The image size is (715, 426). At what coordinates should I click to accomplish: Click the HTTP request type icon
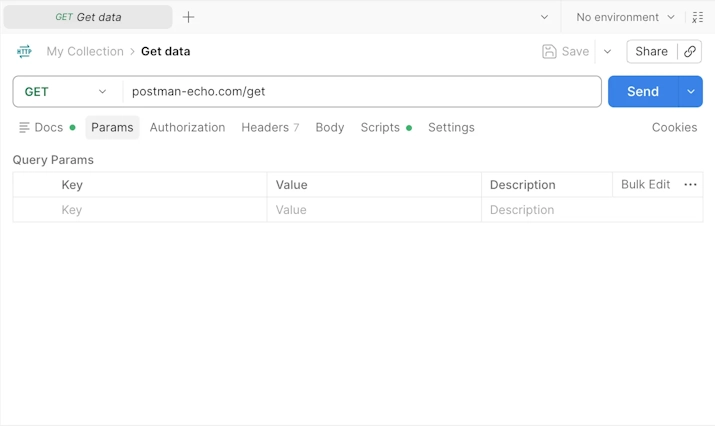click(x=24, y=51)
